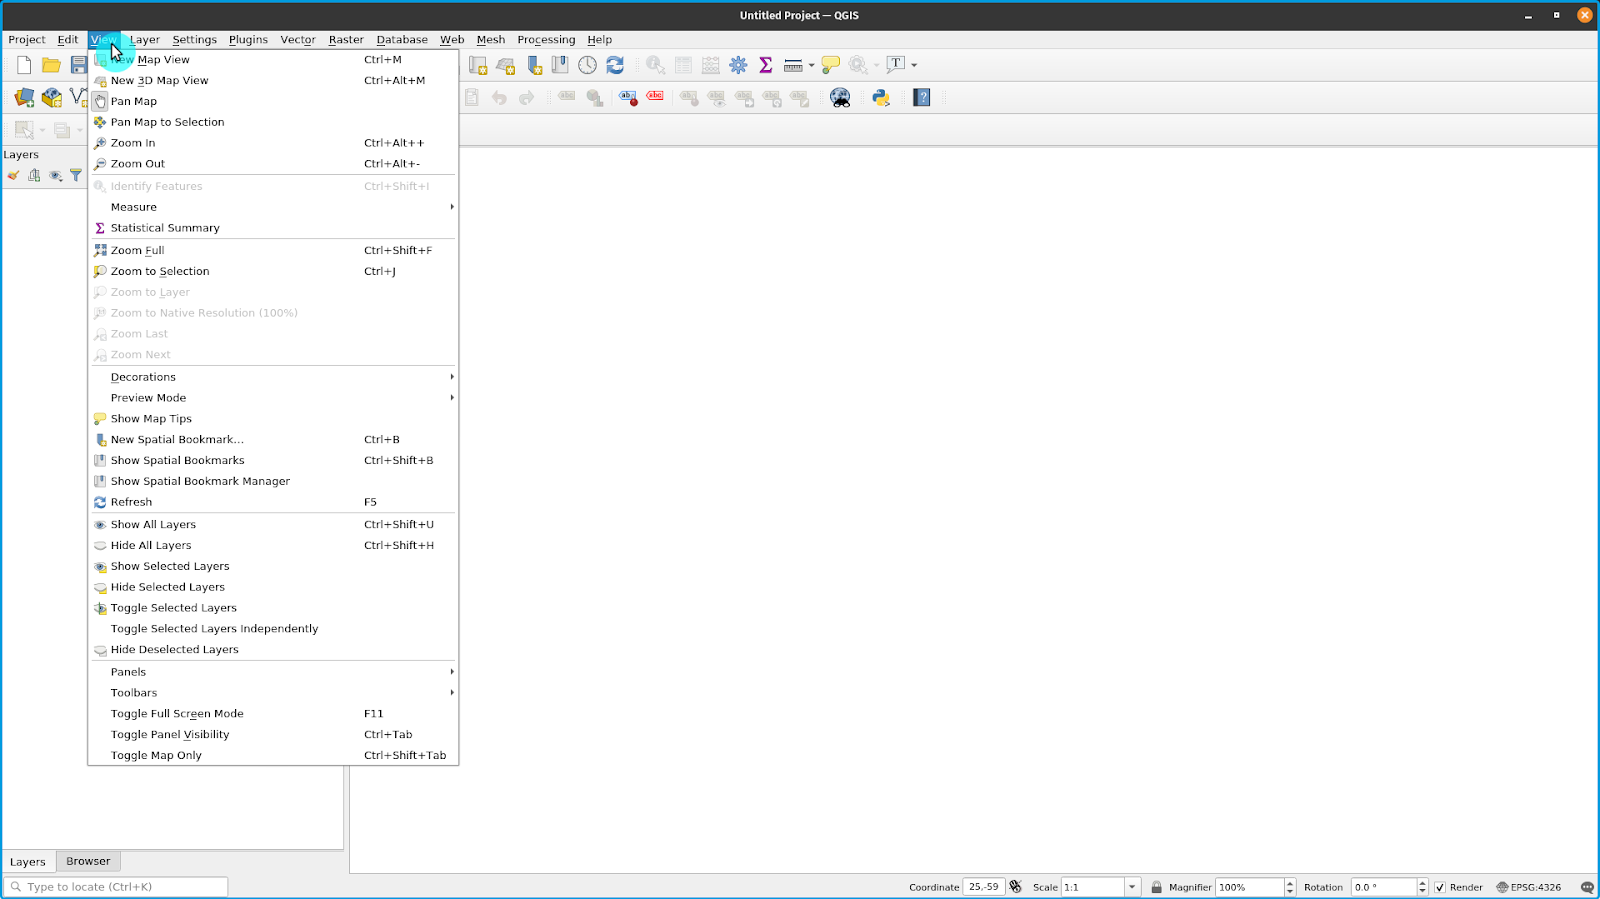Open the Data Source Manager icon

click(24, 97)
